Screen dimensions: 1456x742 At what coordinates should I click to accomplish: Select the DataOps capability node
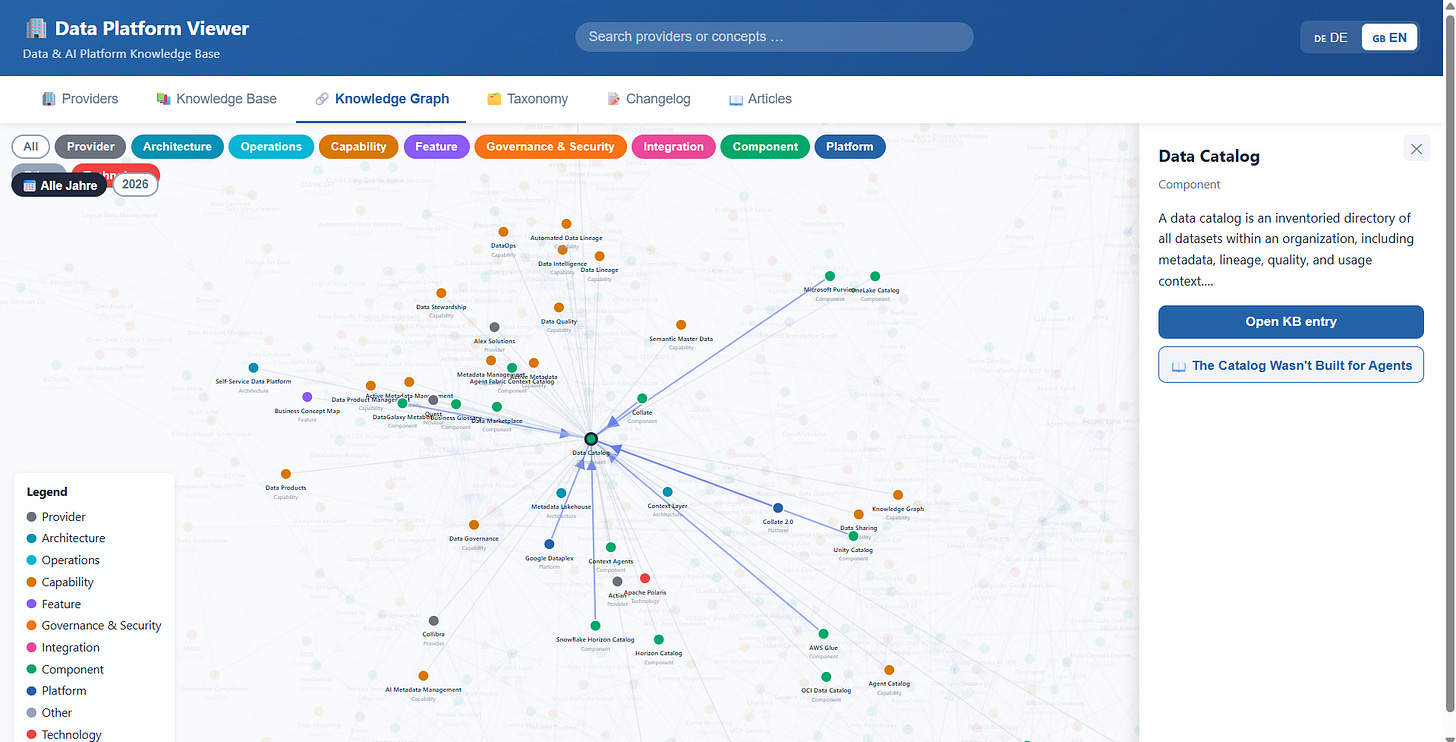[x=503, y=231]
